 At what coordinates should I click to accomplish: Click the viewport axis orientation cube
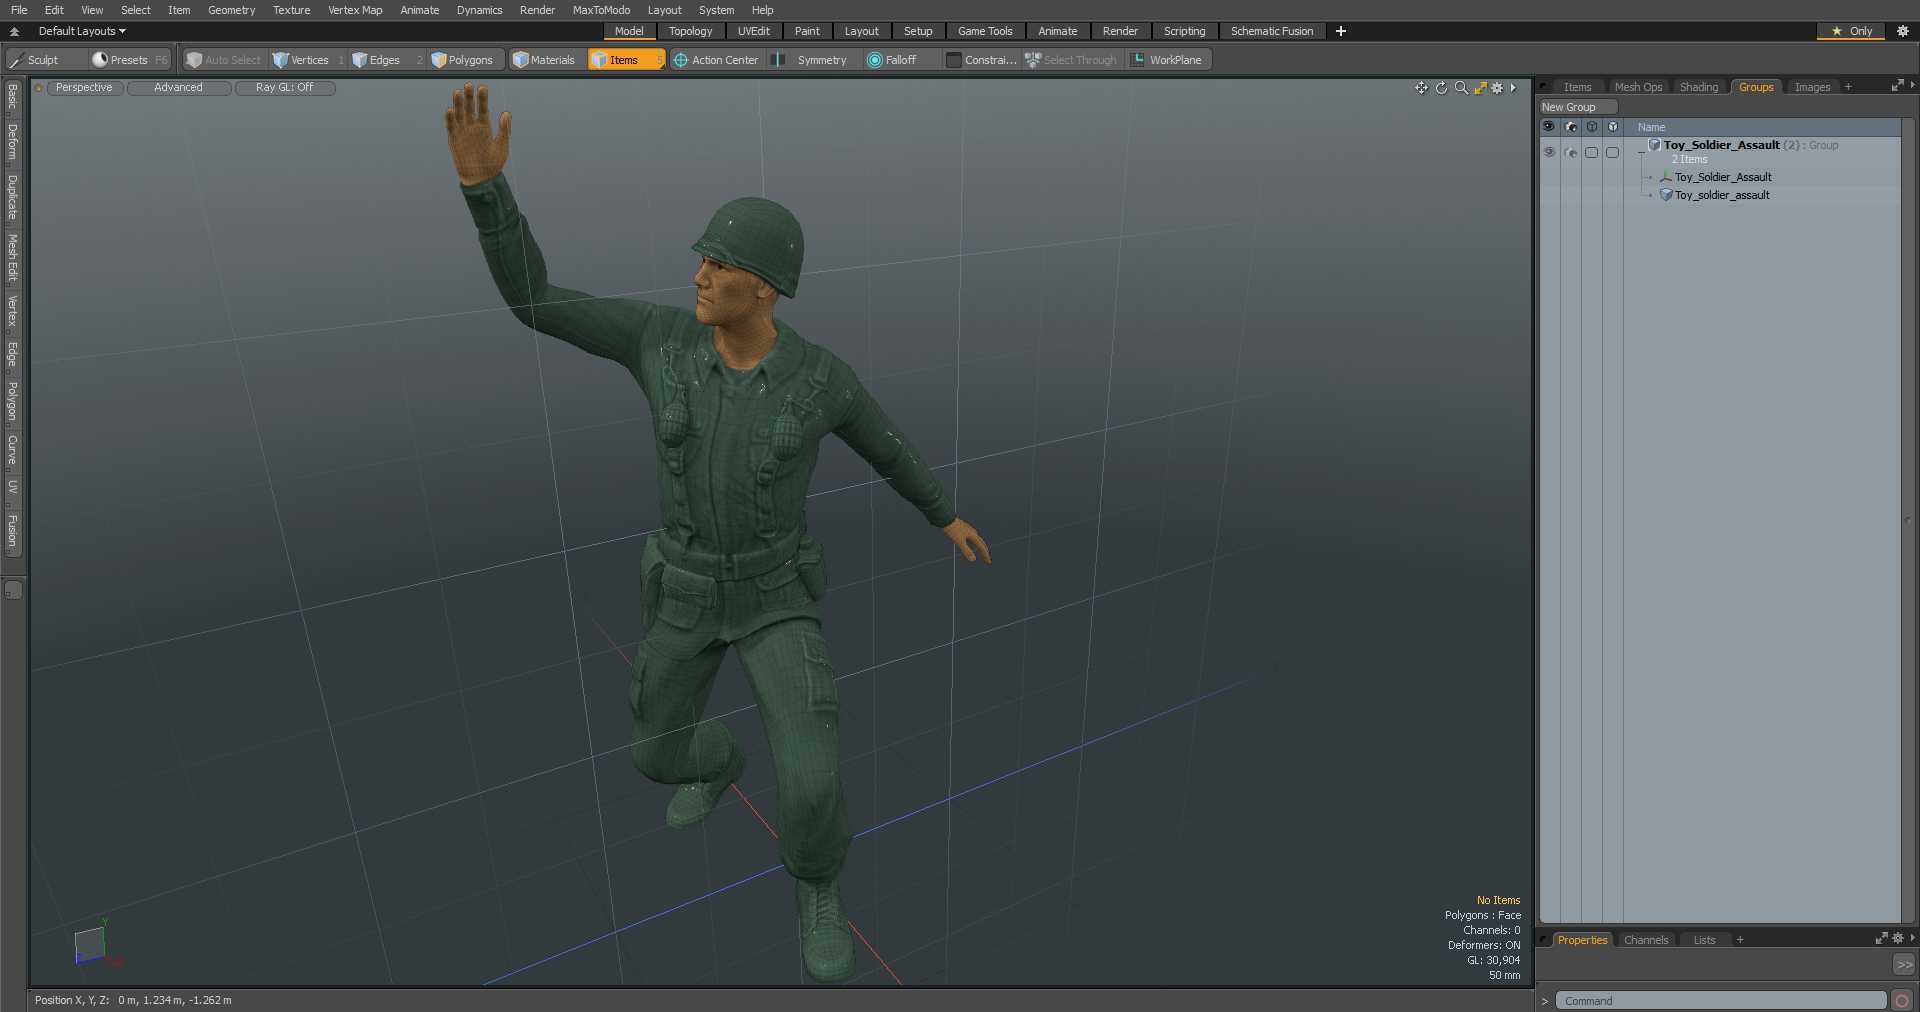point(90,943)
